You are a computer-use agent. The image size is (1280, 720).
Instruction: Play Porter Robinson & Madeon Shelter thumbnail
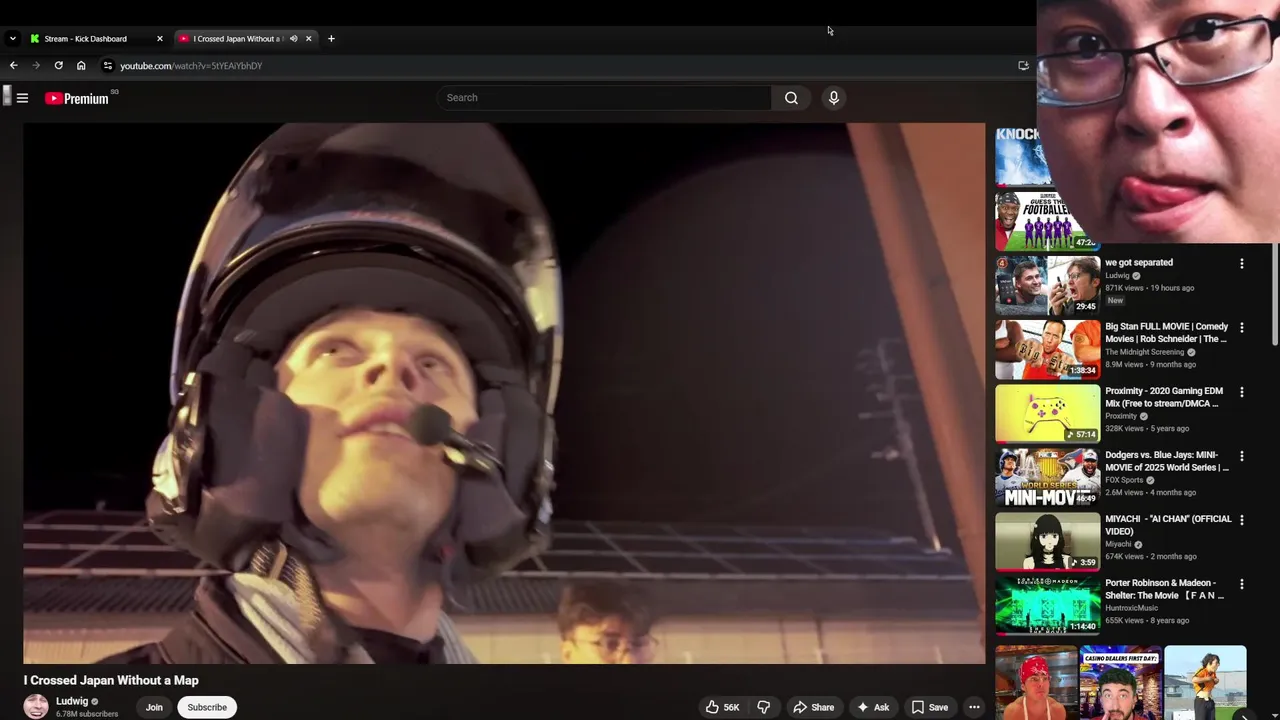1047,605
